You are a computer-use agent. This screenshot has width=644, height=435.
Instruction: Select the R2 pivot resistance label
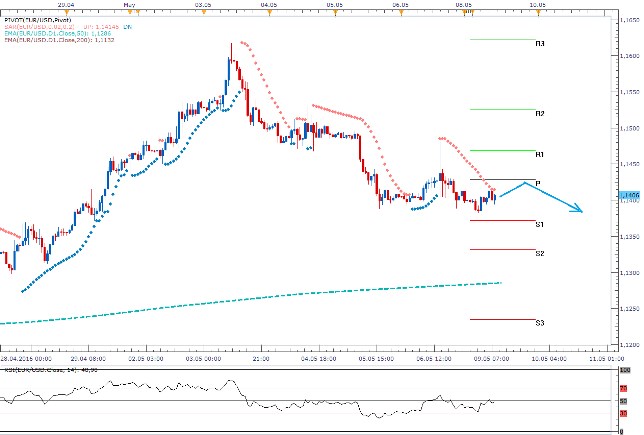539,114
